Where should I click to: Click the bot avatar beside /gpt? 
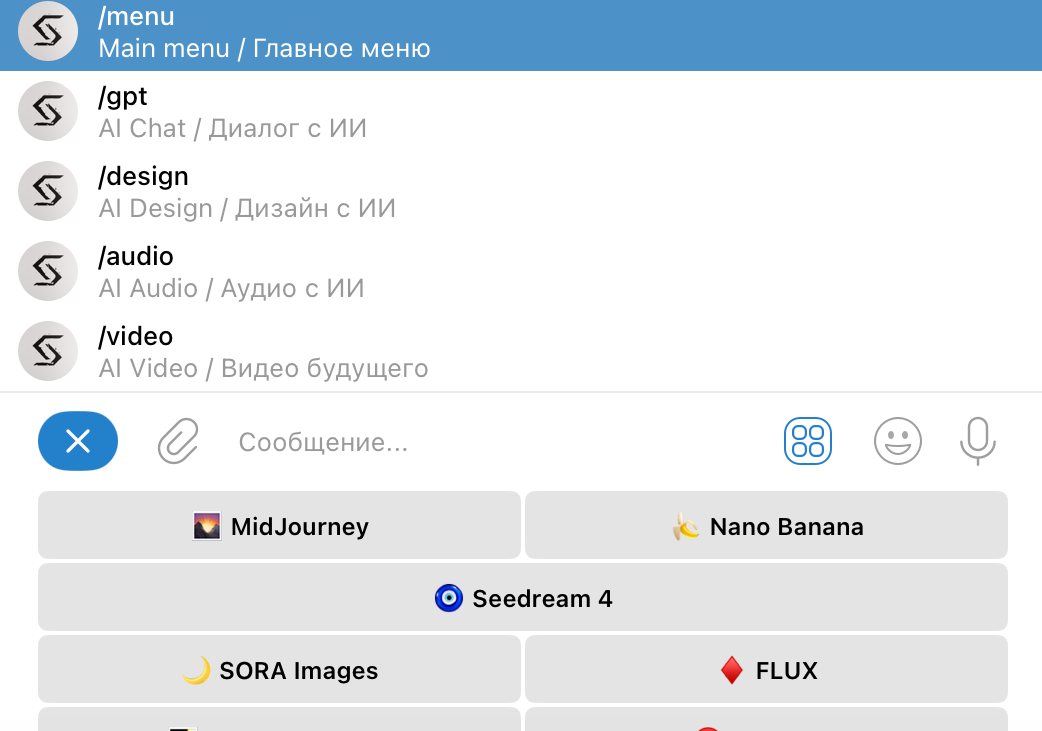coord(48,111)
